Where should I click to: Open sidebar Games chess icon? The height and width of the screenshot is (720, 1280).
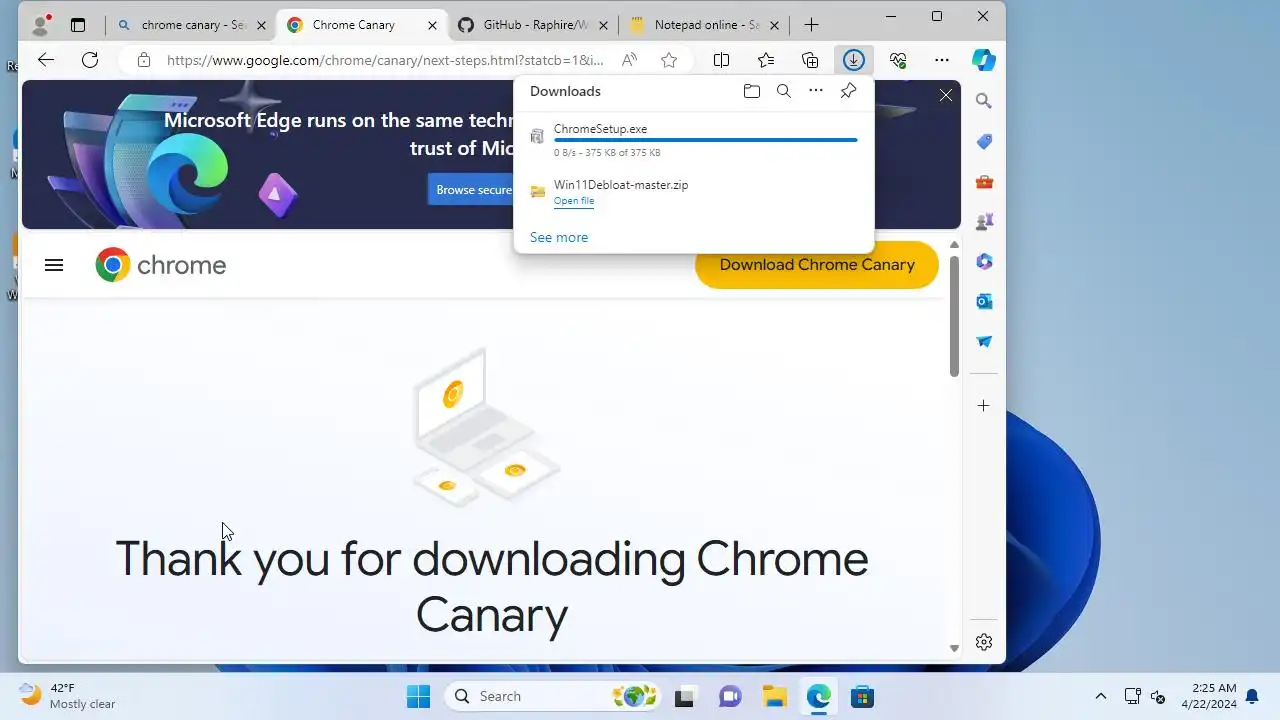pos(984,221)
